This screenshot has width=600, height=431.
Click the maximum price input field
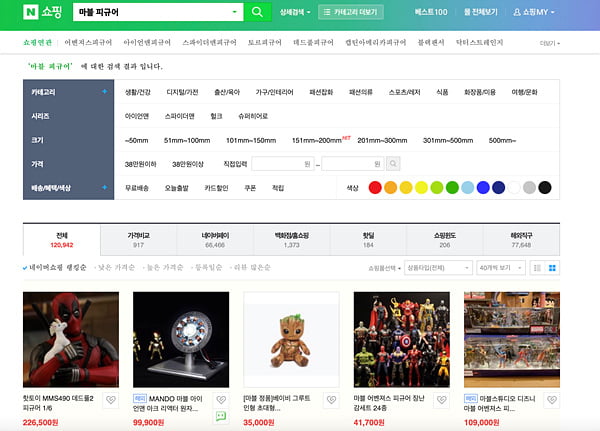pos(353,164)
